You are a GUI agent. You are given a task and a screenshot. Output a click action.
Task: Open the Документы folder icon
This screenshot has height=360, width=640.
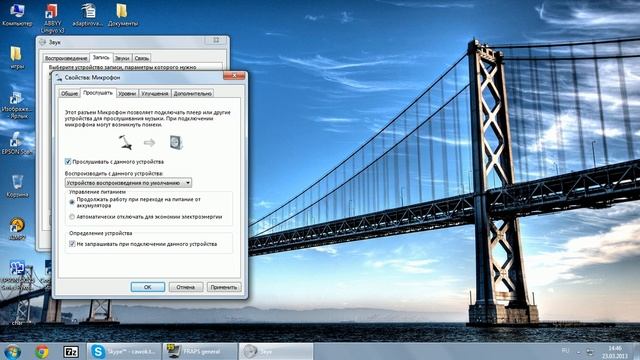[122, 15]
